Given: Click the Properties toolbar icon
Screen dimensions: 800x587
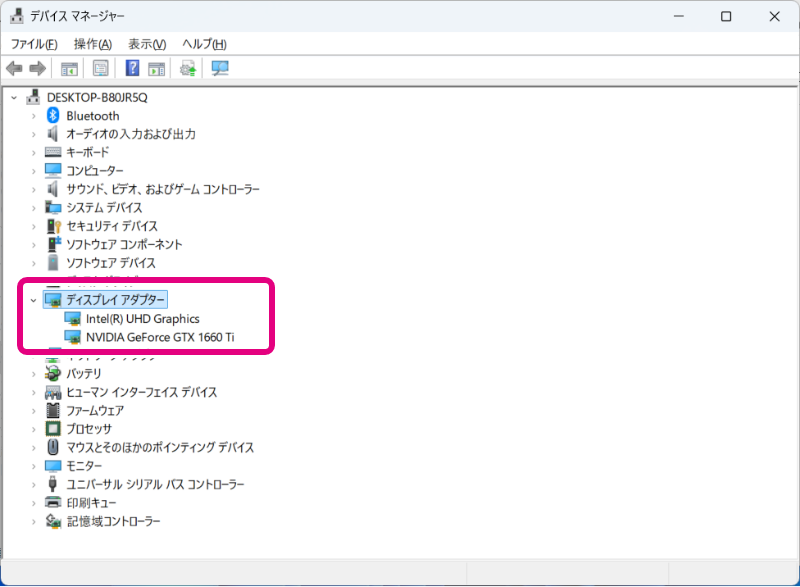Looking at the screenshot, I should tap(101, 68).
